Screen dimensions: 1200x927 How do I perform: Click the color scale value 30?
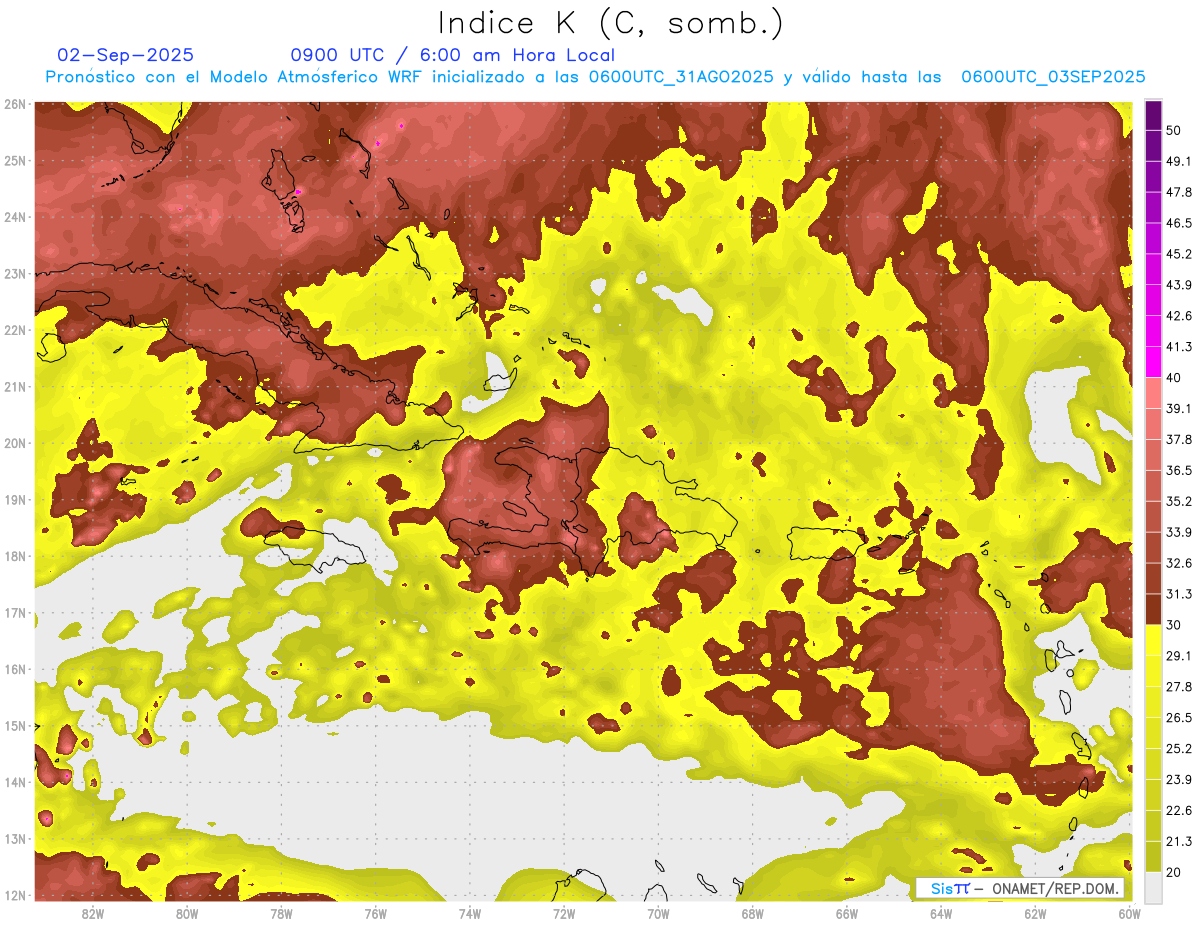(1174, 625)
